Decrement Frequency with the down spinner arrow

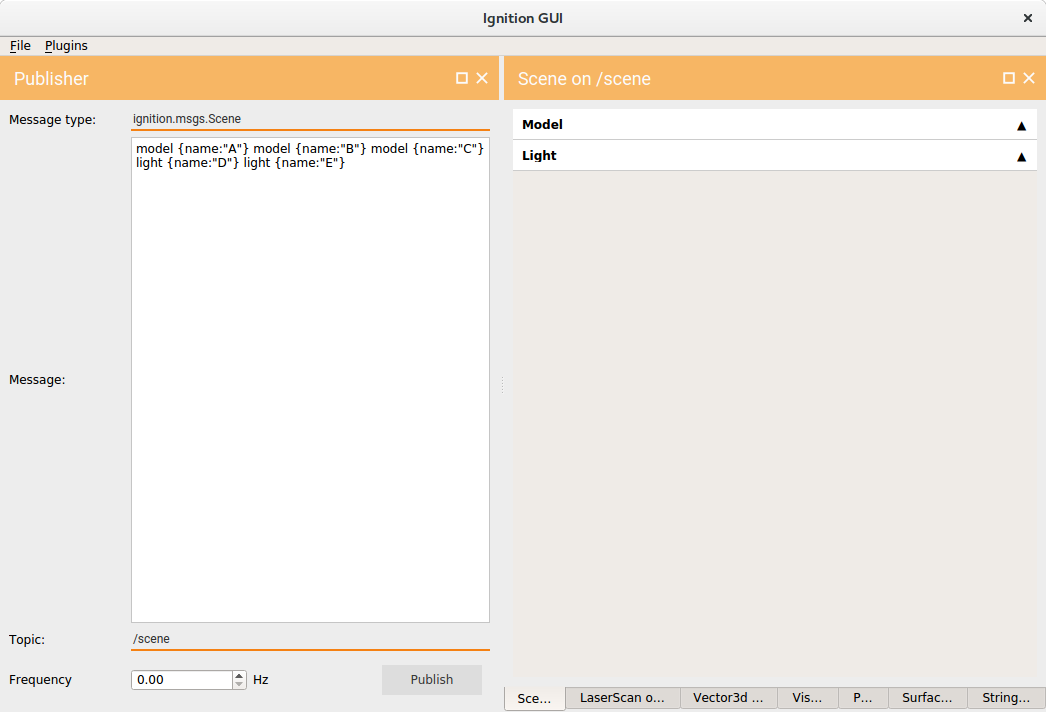238,684
